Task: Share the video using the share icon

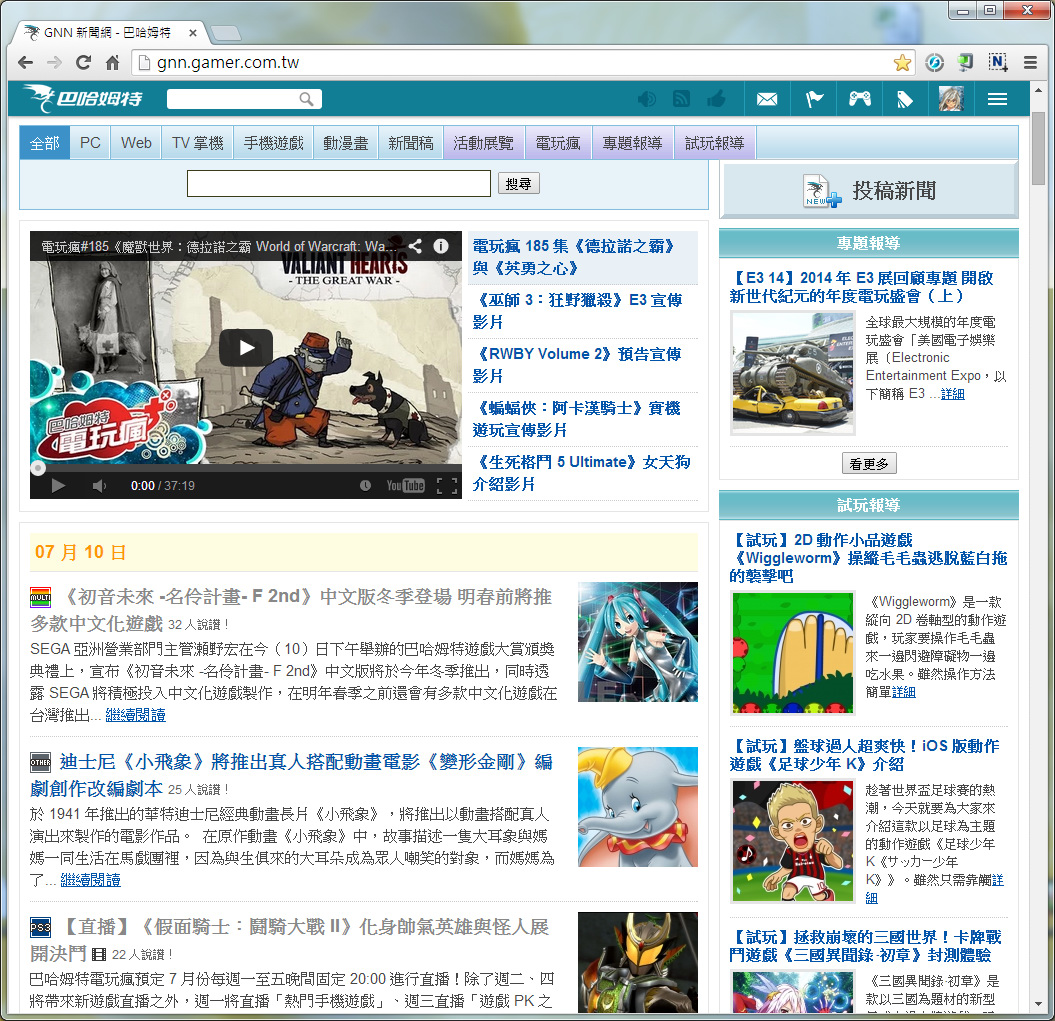Action: (x=414, y=246)
